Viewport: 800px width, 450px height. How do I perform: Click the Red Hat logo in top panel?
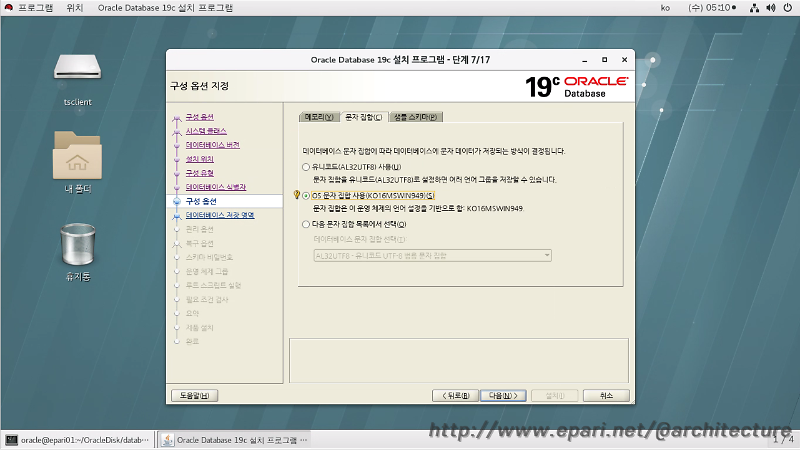(x=9, y=8)
